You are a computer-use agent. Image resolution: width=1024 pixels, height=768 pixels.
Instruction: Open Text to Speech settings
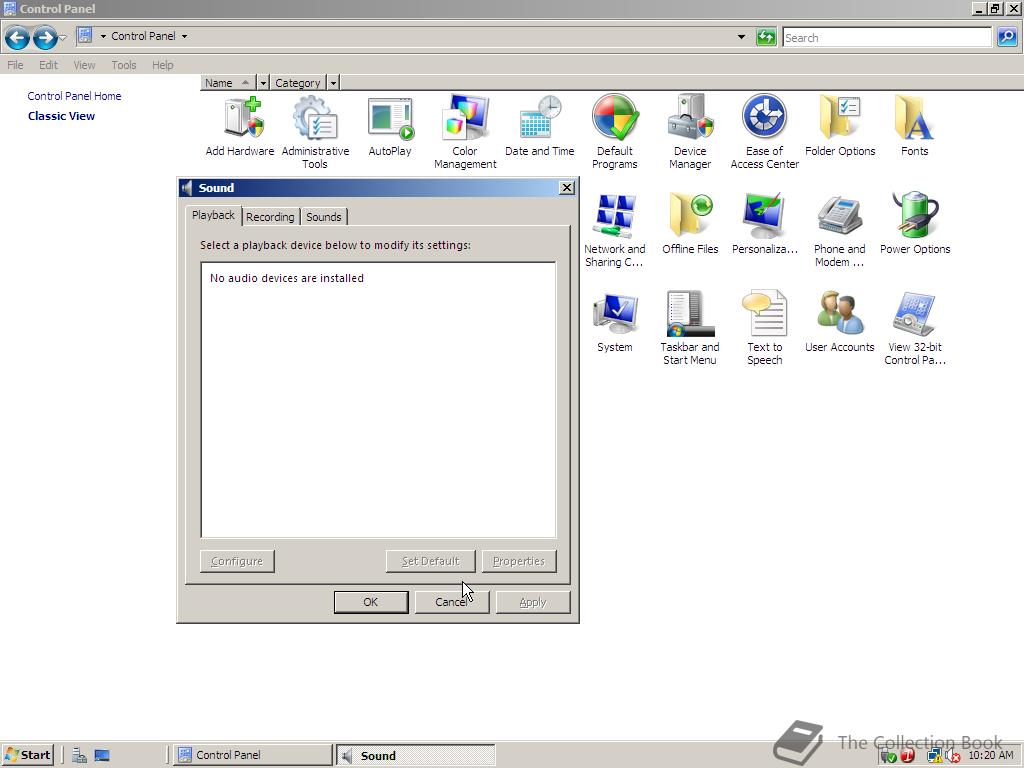(x=765, y=328)
